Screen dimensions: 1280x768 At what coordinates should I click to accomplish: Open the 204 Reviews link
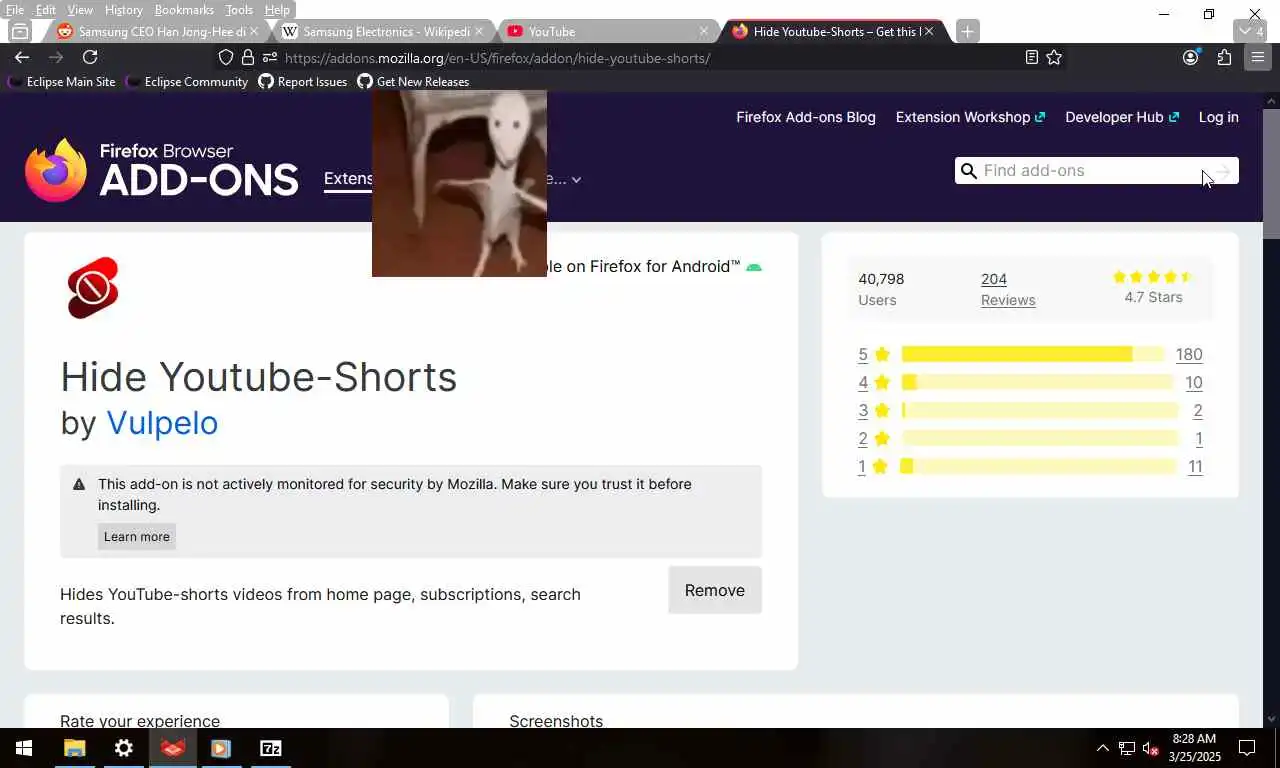coord(1008,289)
